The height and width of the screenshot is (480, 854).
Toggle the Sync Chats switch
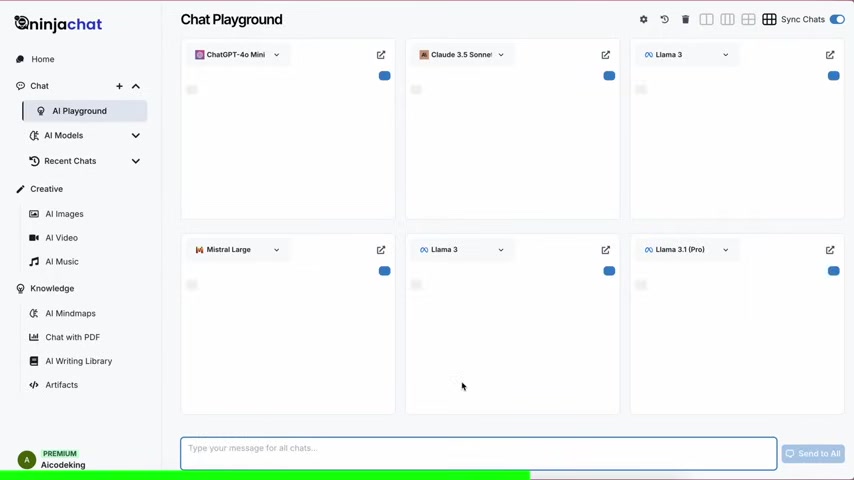click(x=837, y=20)
